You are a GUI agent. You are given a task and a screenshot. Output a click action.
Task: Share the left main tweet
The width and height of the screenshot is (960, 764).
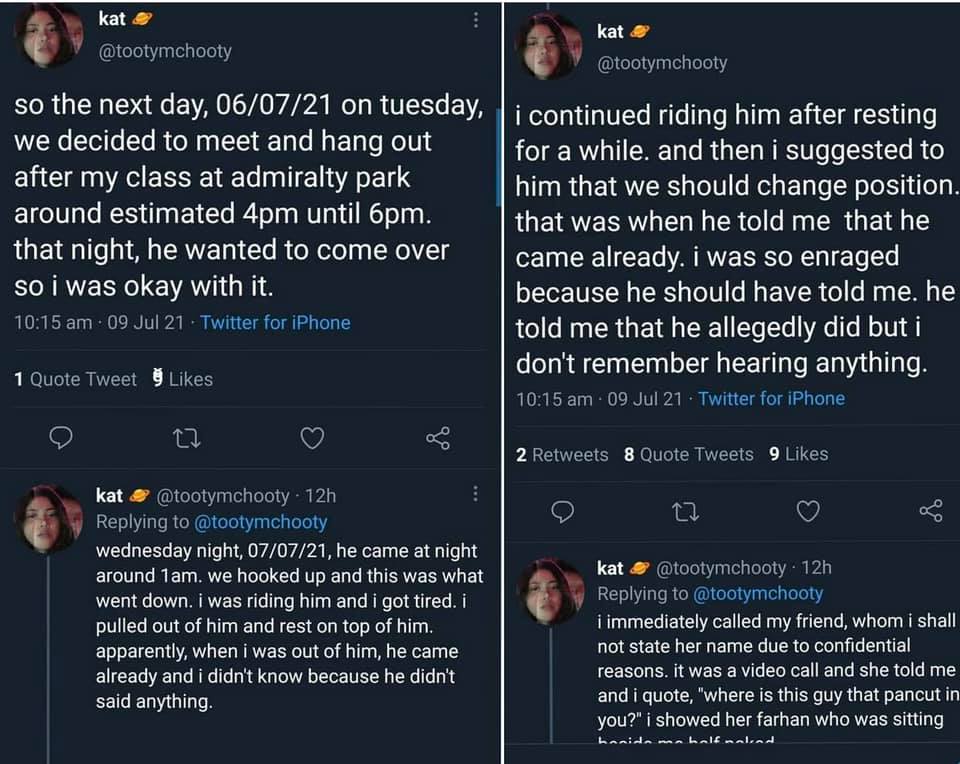pos(438,438)
